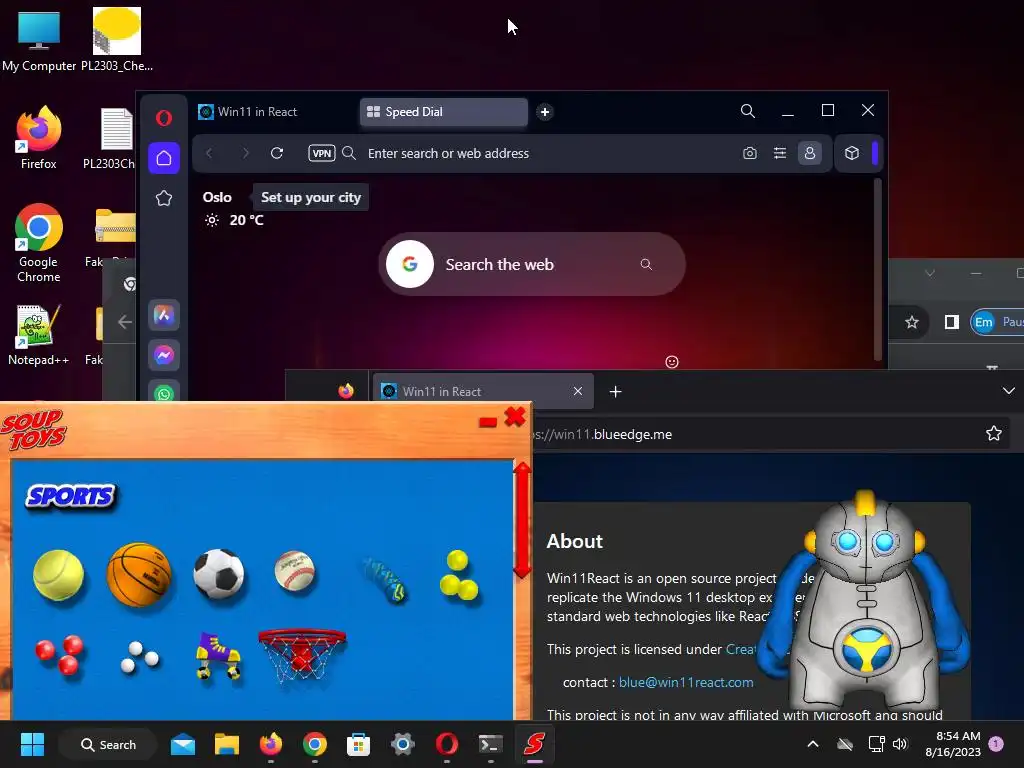
Task: Switch to Speed Dial tab
Action: click(444, 112)
